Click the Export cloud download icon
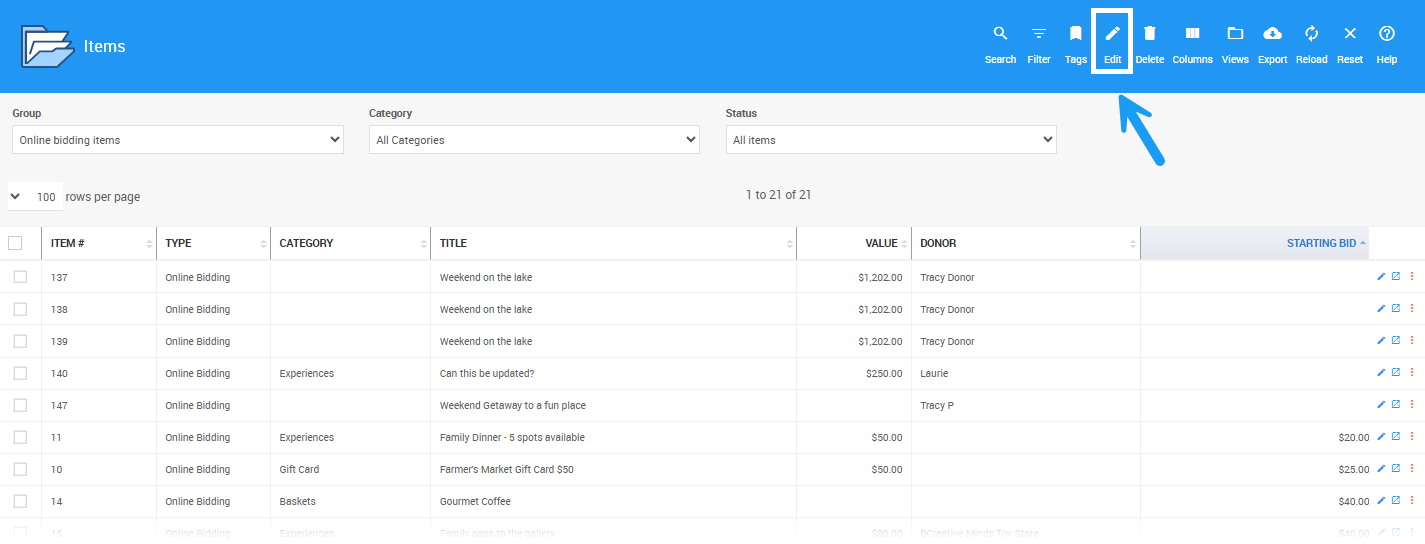 (1272, 34)
